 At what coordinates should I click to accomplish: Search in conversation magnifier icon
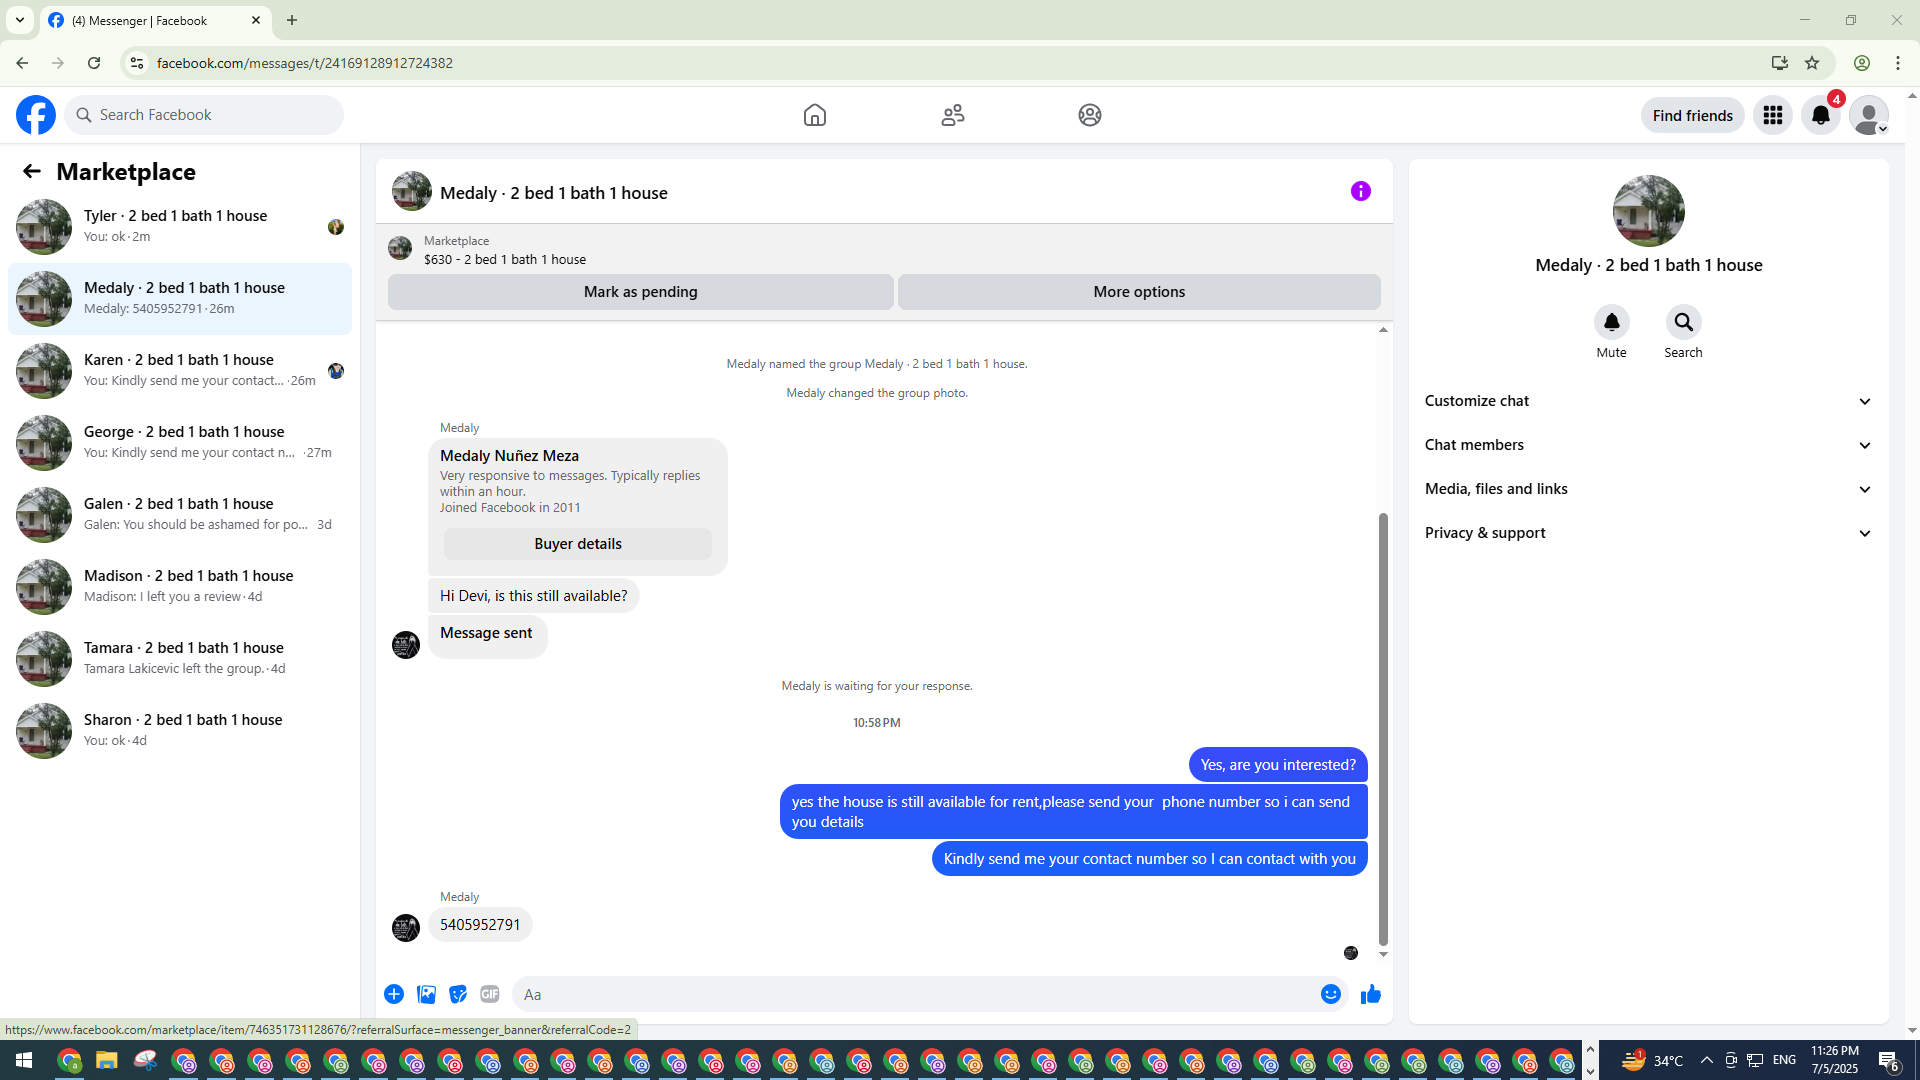tap(1683, 322)
